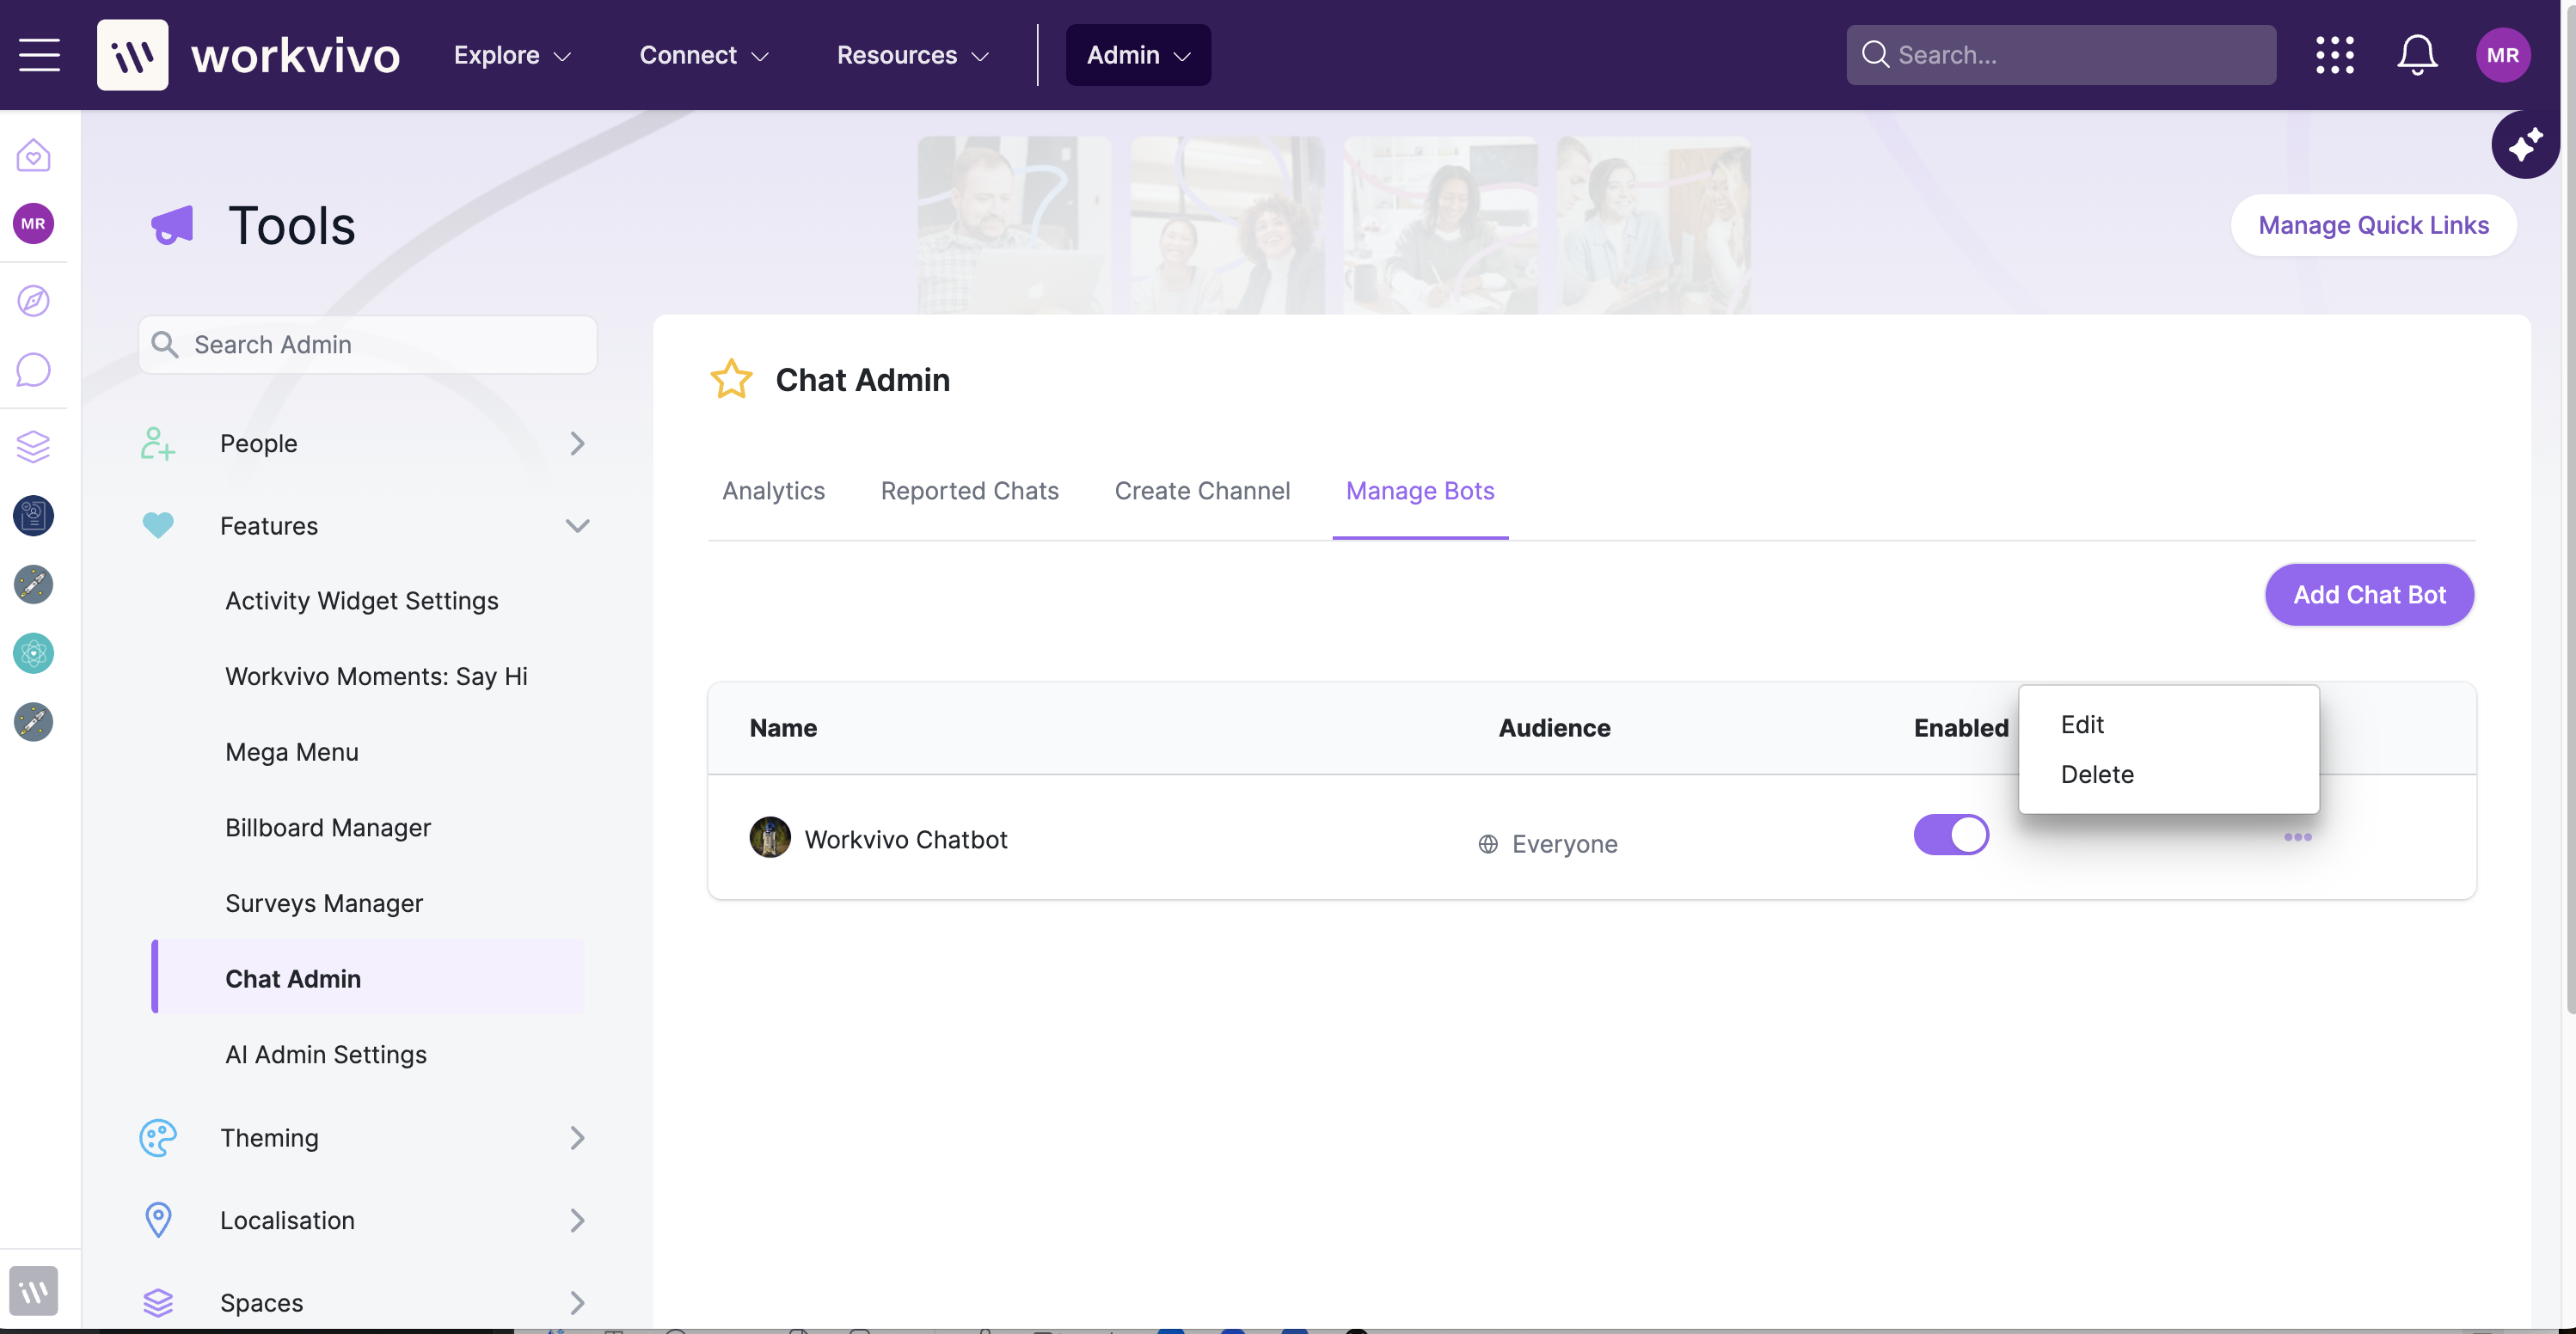Disable the Workvivo Chatbot enabled toggle

point(1950,834)
